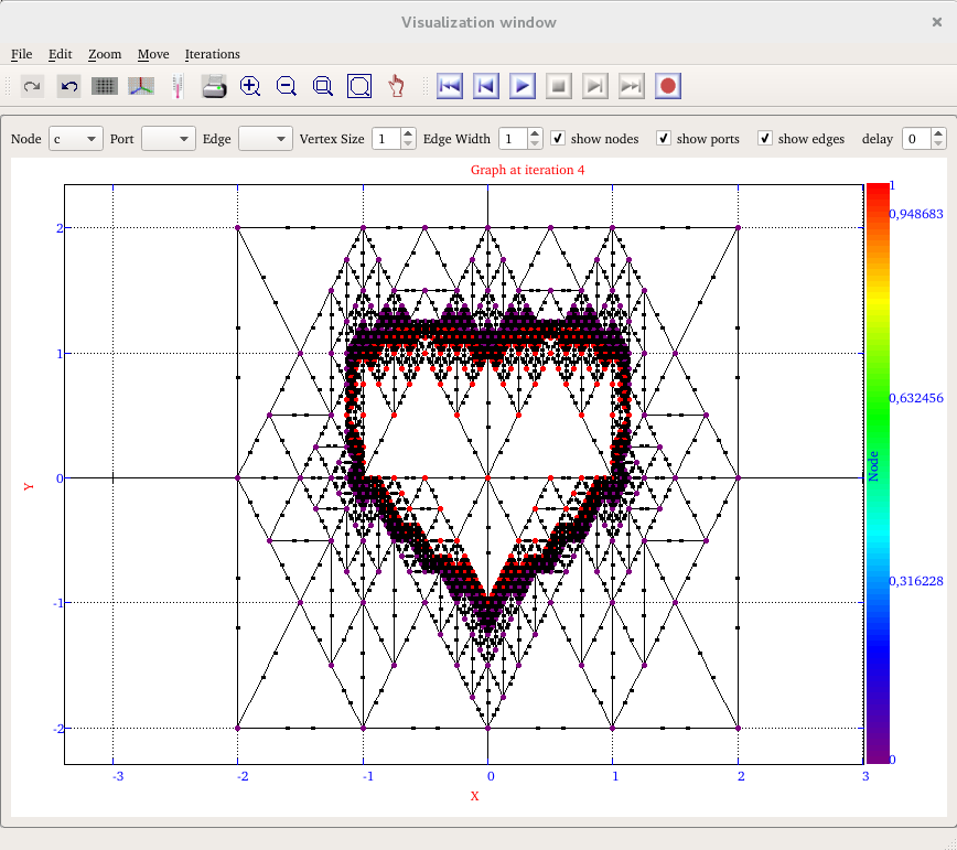Click the printer icon to print
The height and width of the screenshot is (850, 957).
point(214,87)
